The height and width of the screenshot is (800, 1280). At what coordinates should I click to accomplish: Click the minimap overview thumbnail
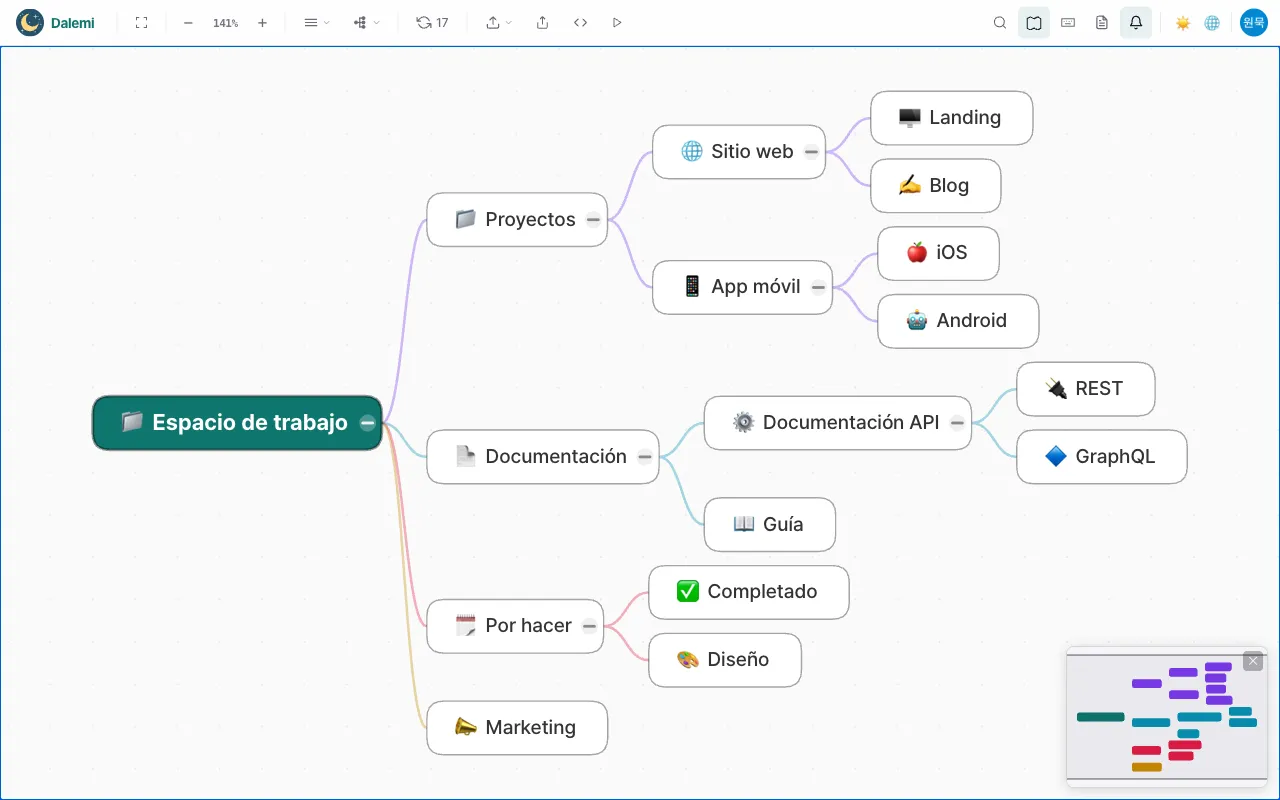(1167, 717)
